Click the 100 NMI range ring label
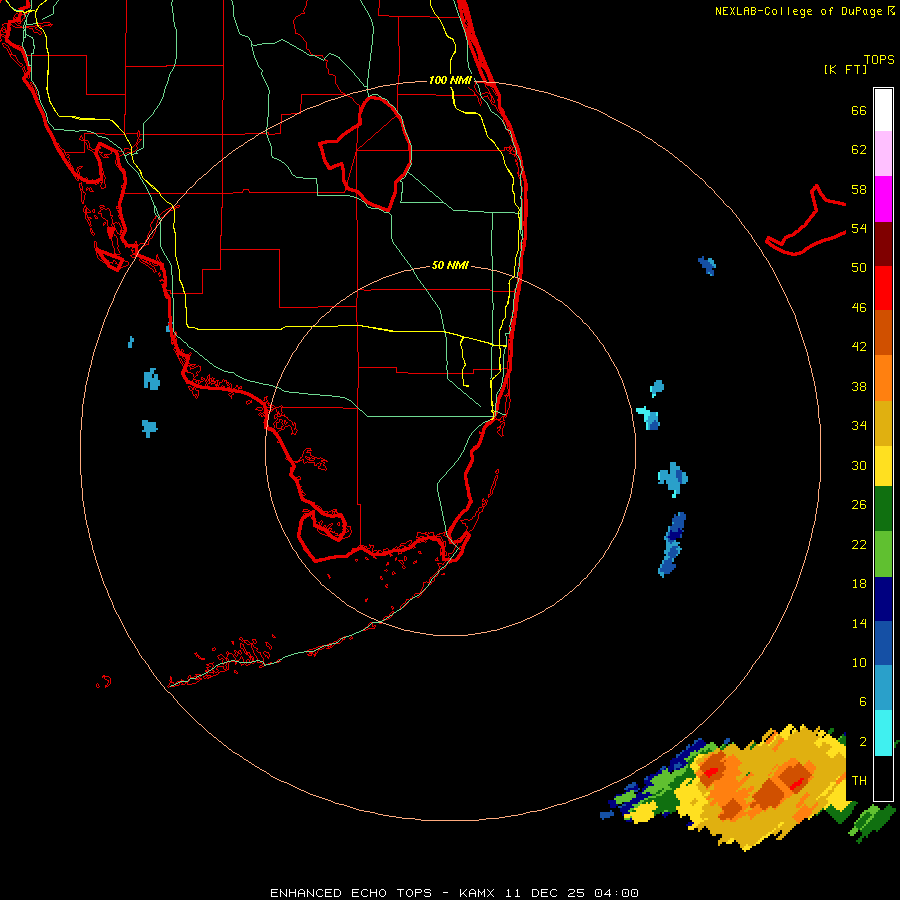Screen dimensions: 900x900 tap(450, 80)
